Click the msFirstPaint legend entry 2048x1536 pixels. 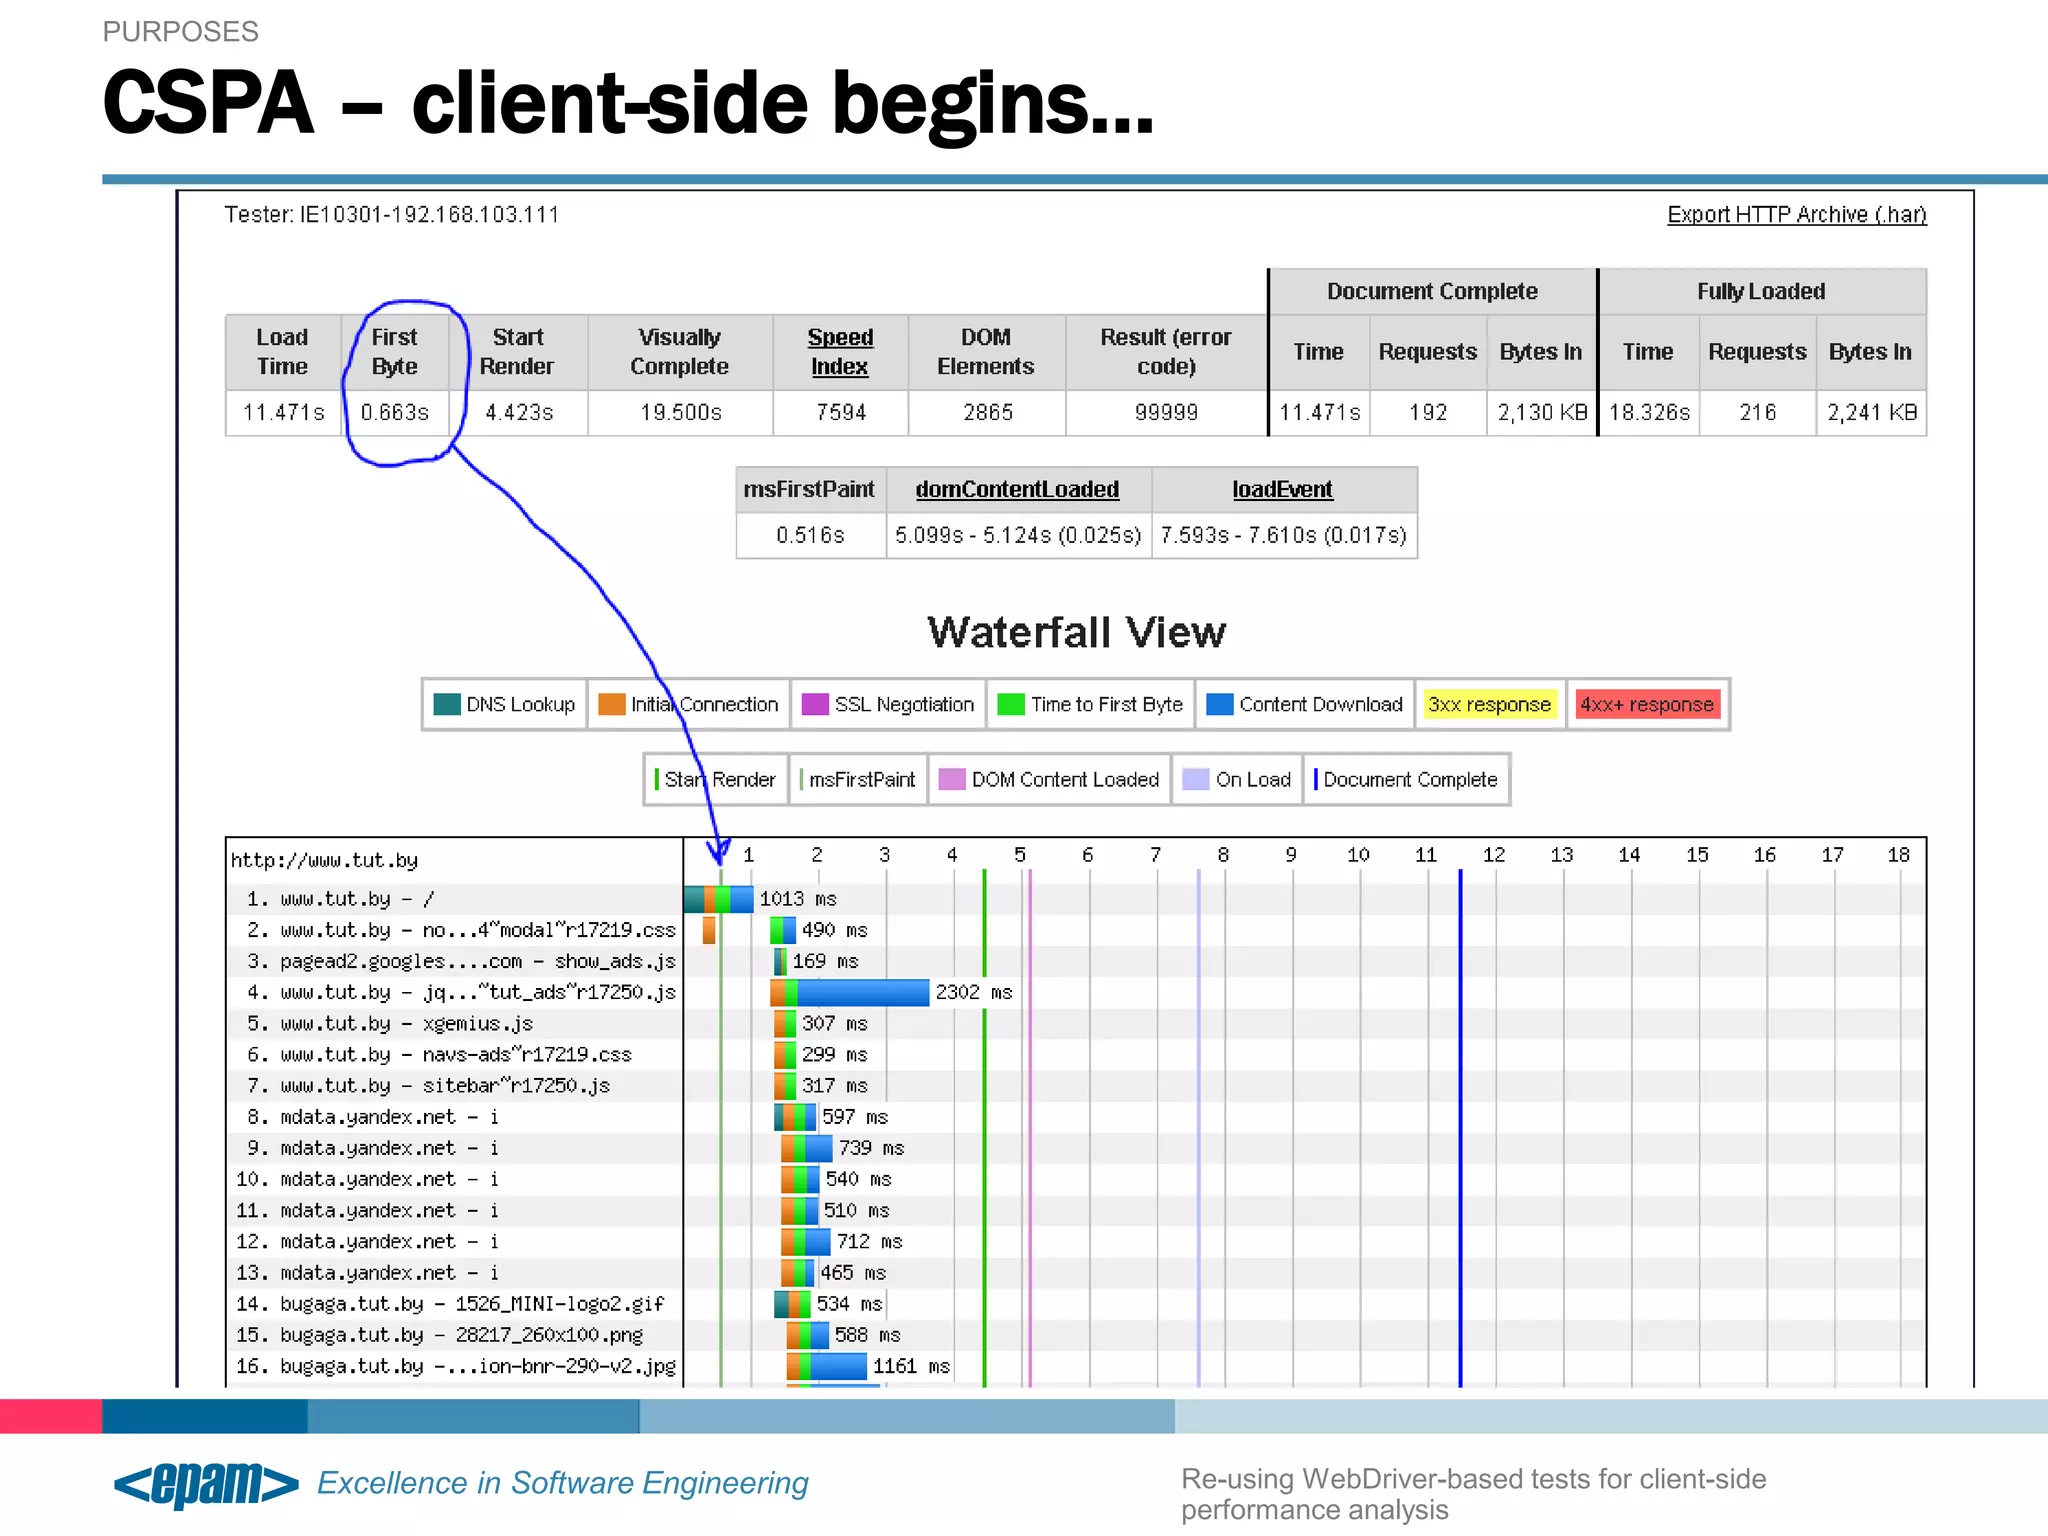tap(857, 779)
